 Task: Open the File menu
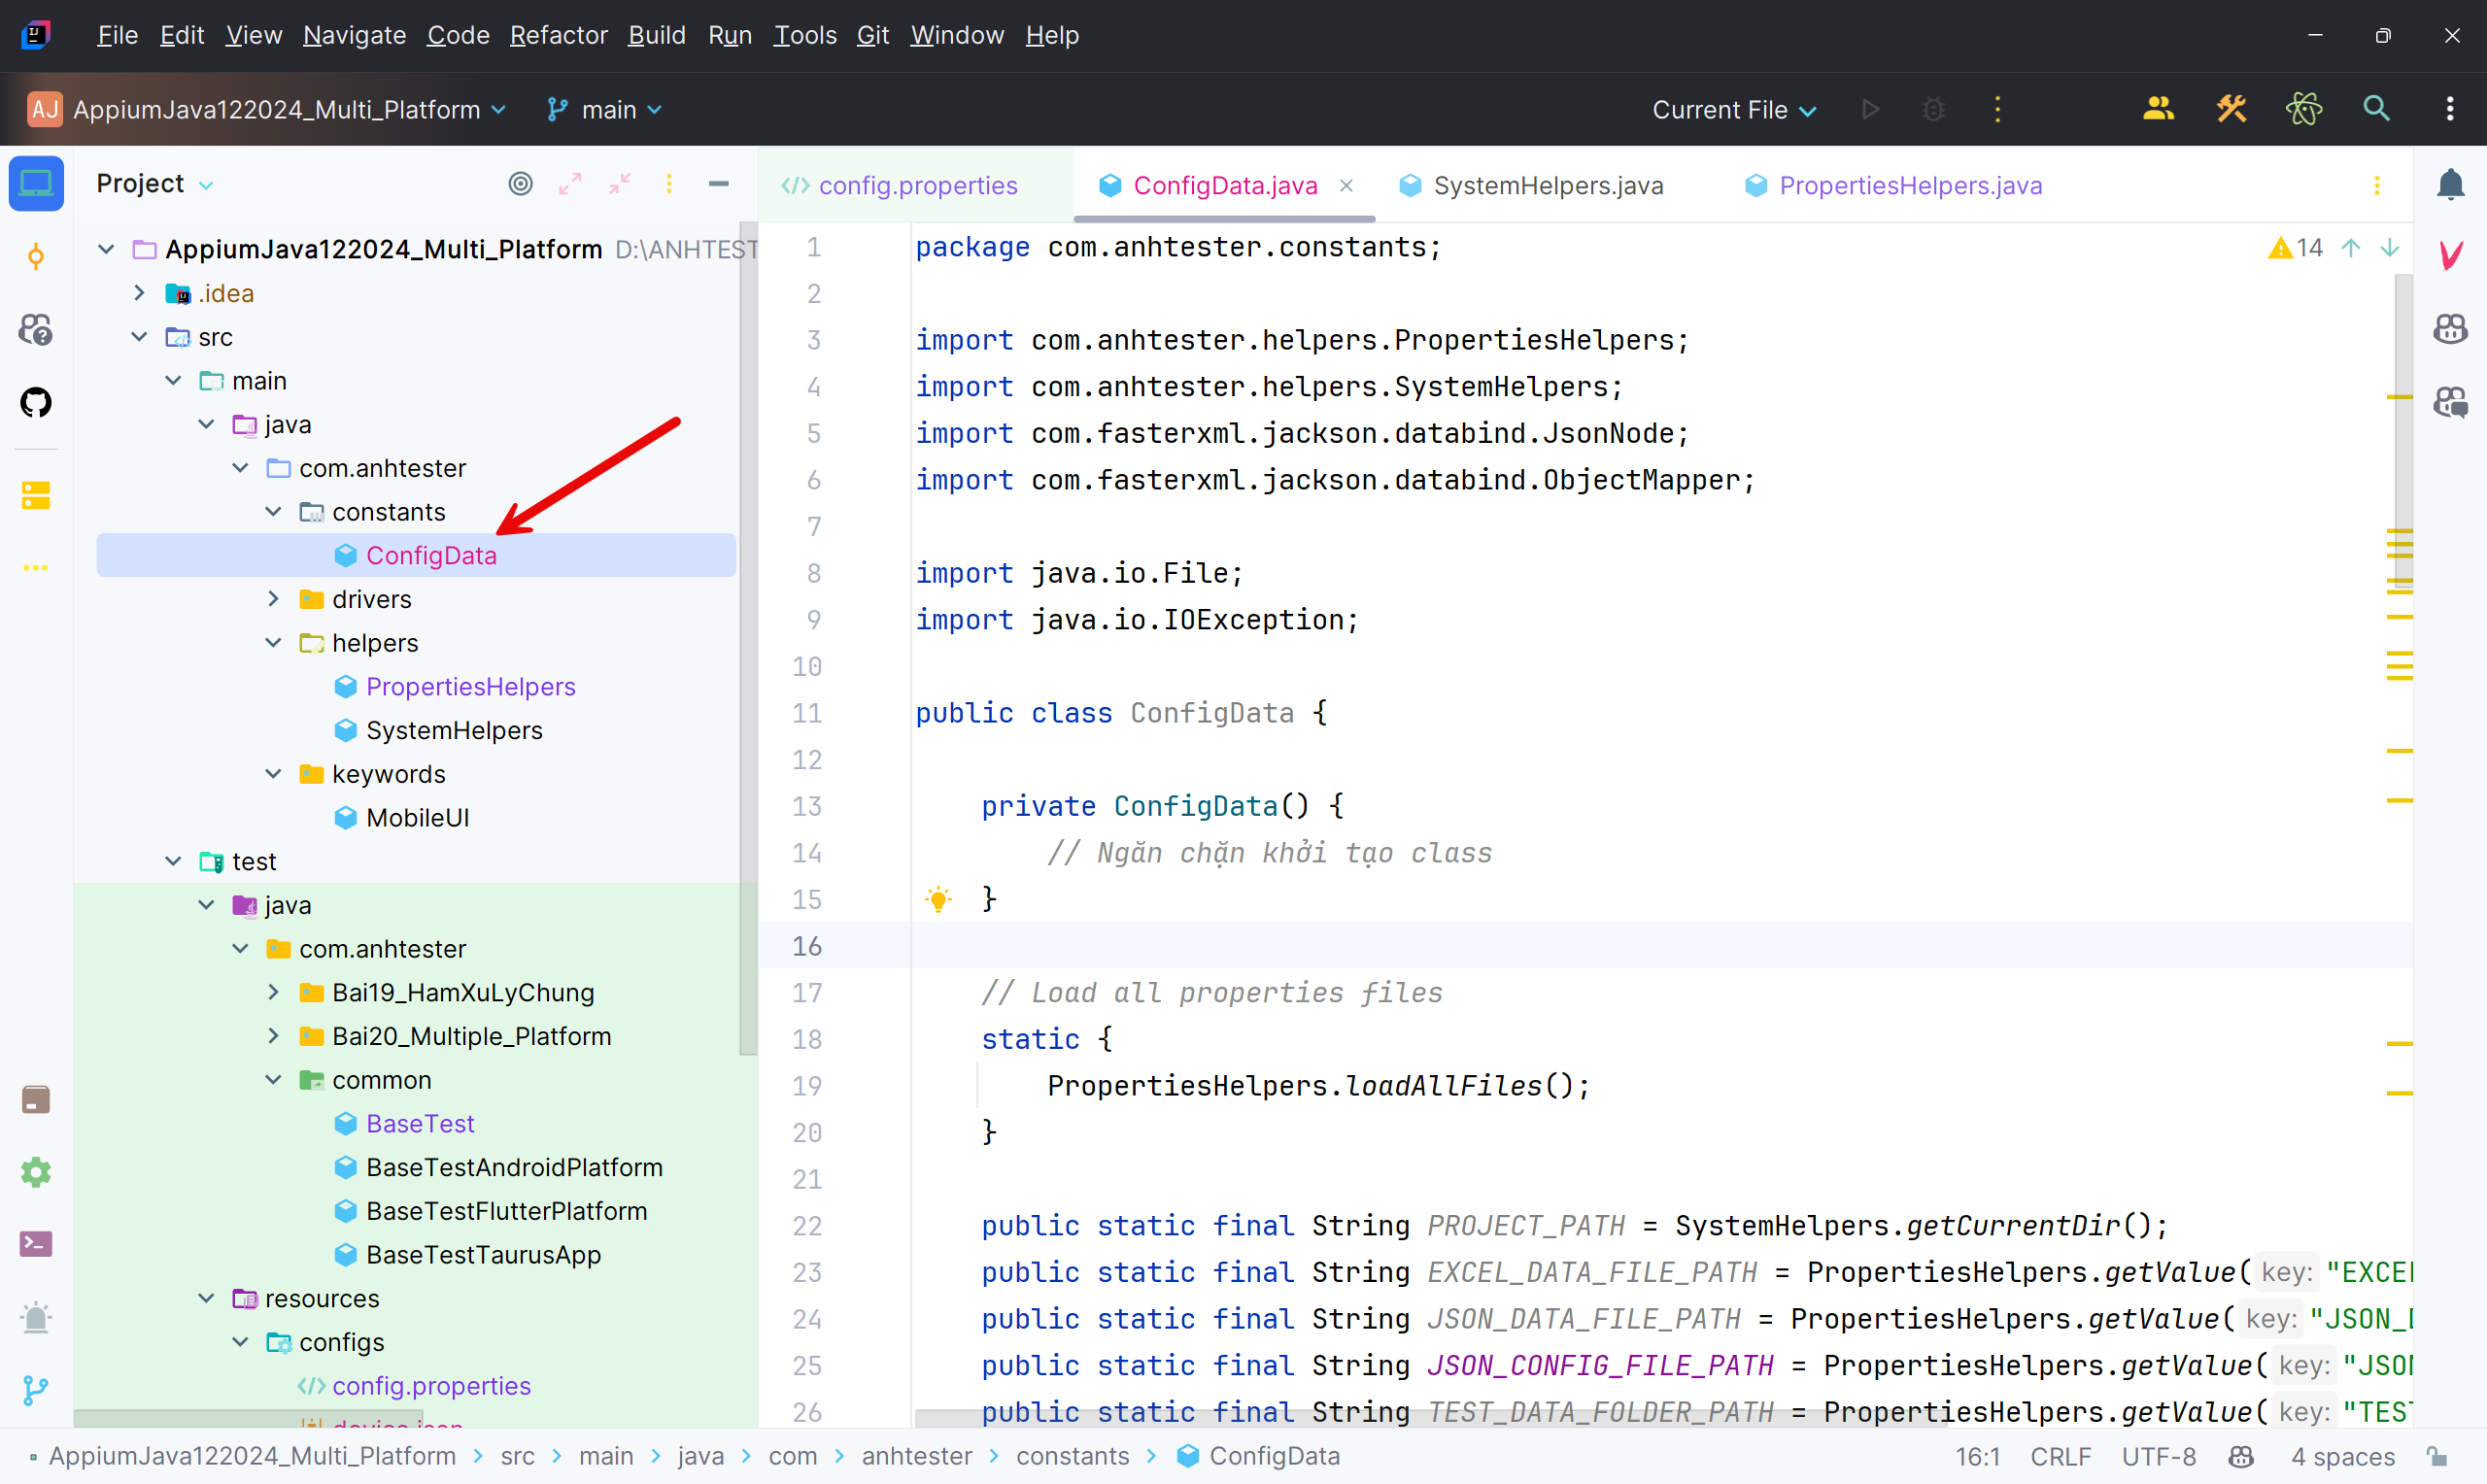click(x=117, y=35)
